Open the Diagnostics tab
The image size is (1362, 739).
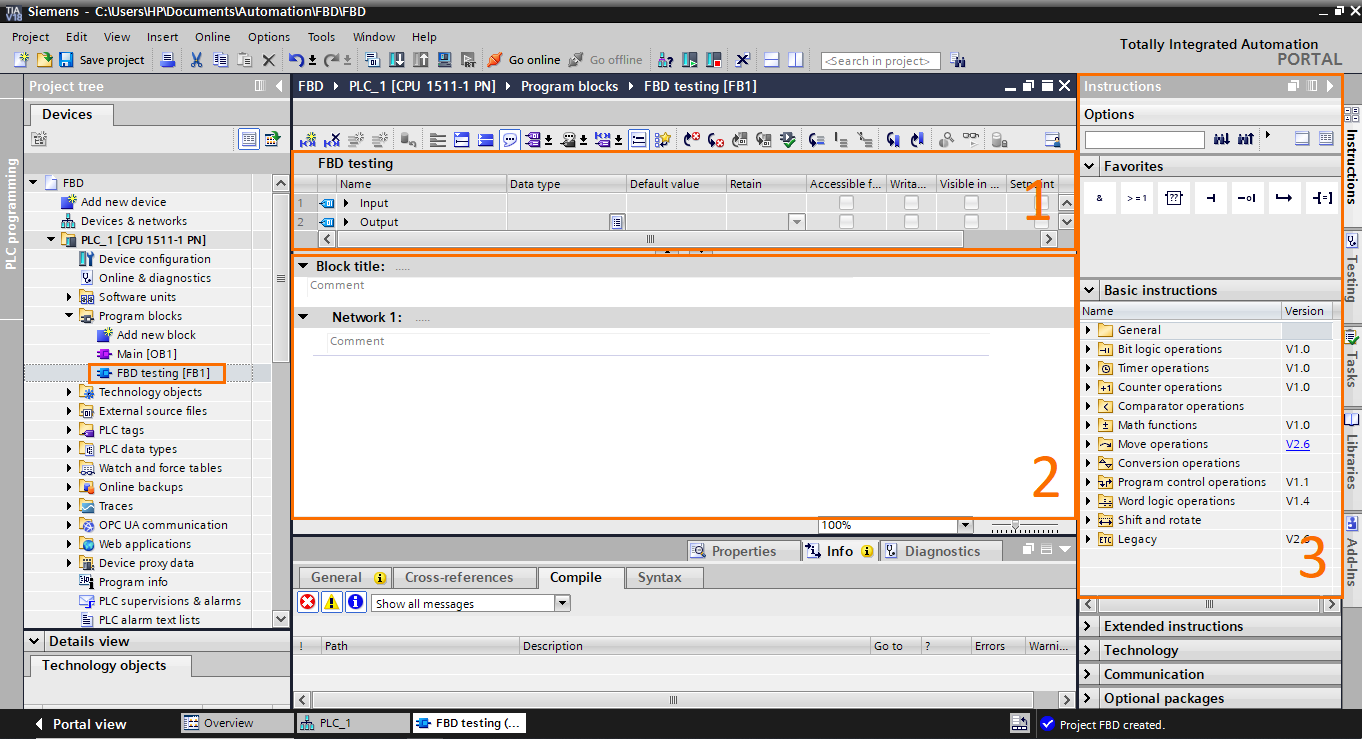[x=942, y=551]
